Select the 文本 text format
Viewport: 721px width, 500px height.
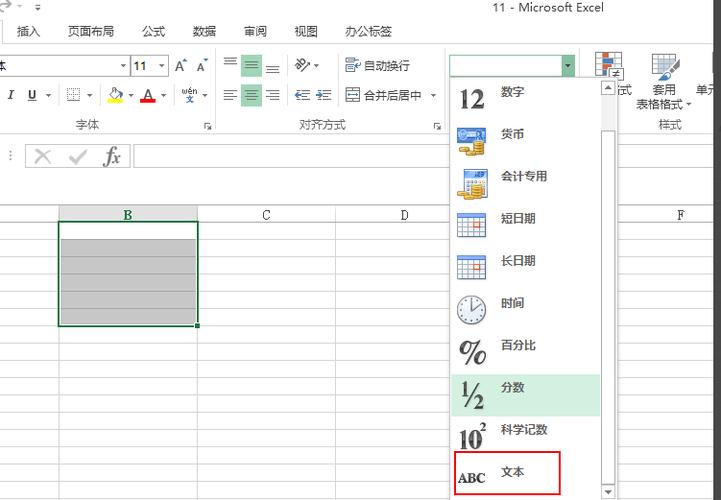click(x=507, y=473)
